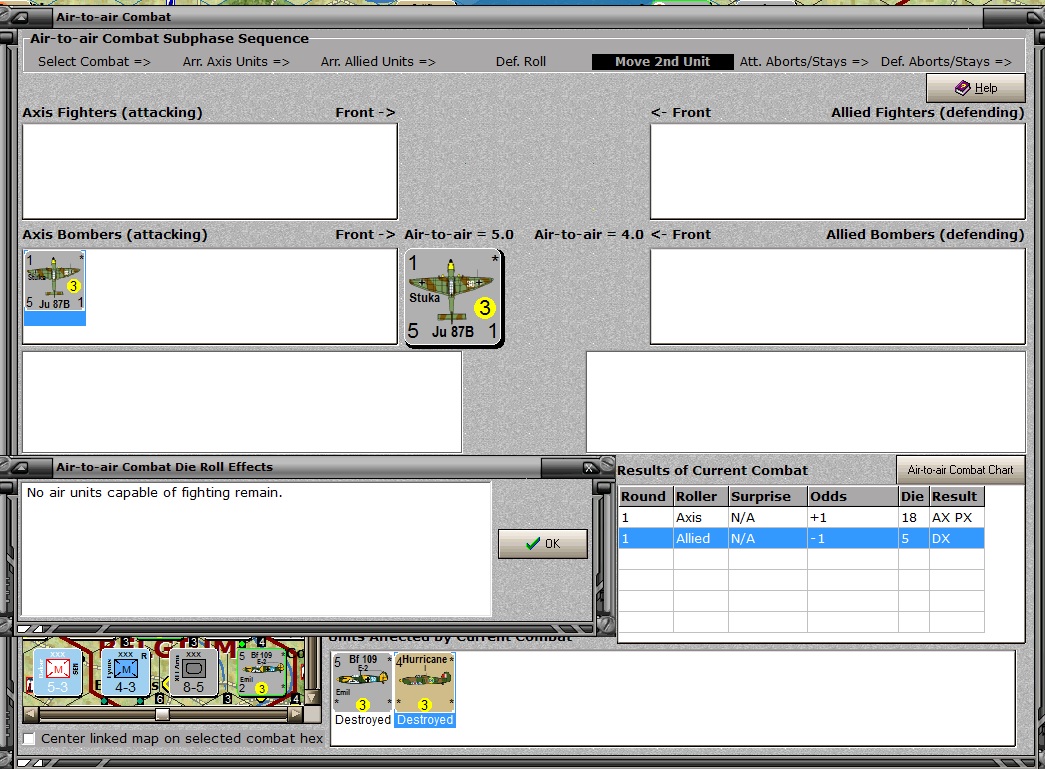Click the Die column header
Image resolution: width=1045 pixels, height=769 pixels.
[x=913, y=496]
